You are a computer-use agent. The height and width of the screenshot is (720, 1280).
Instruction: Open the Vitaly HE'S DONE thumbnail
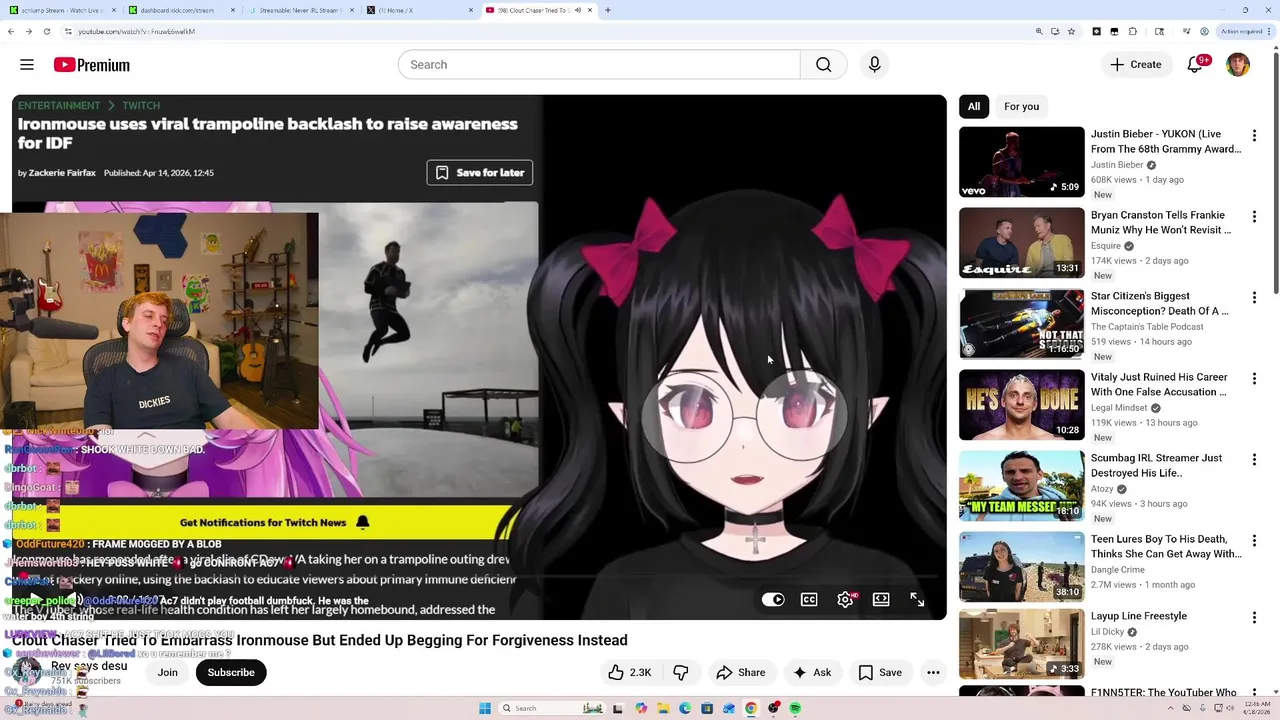pyautogui.click(x=1021, y=404)
